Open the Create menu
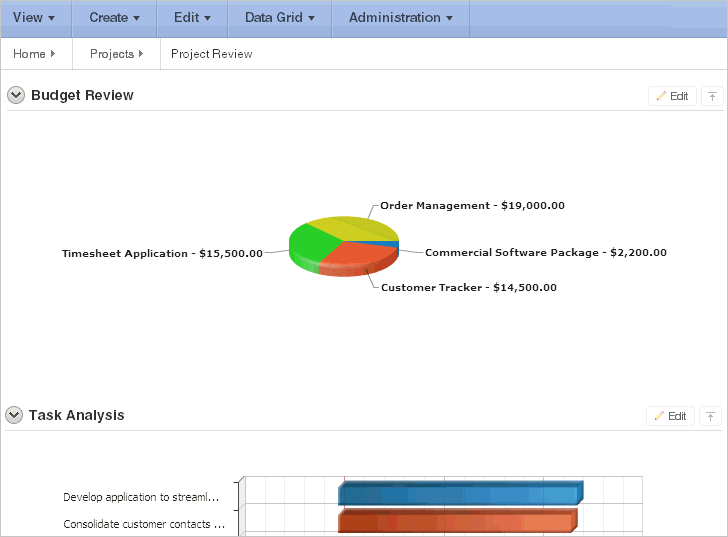 pos(114,18)
